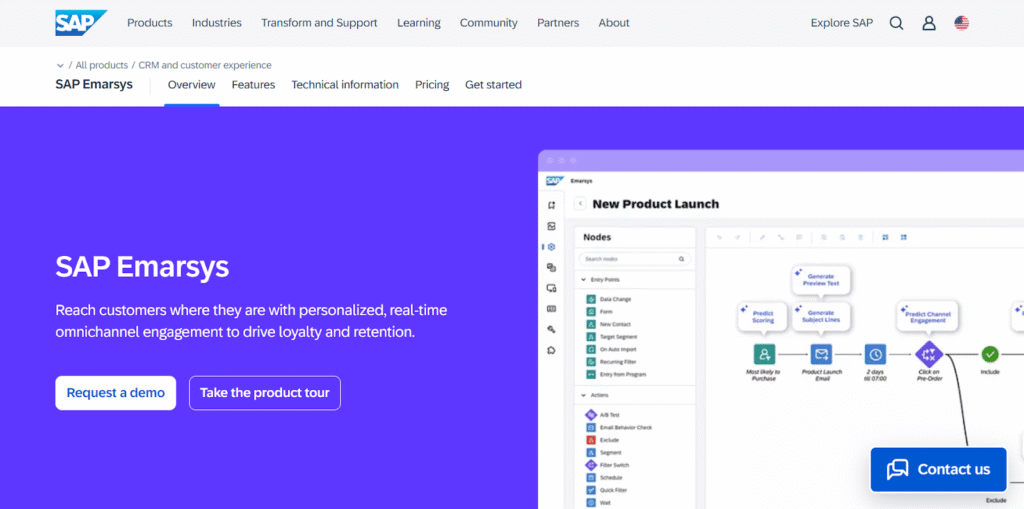Screen dimensions: 1024x509
Task: Click the green Include checkmark node
Action: coord(990,354)
